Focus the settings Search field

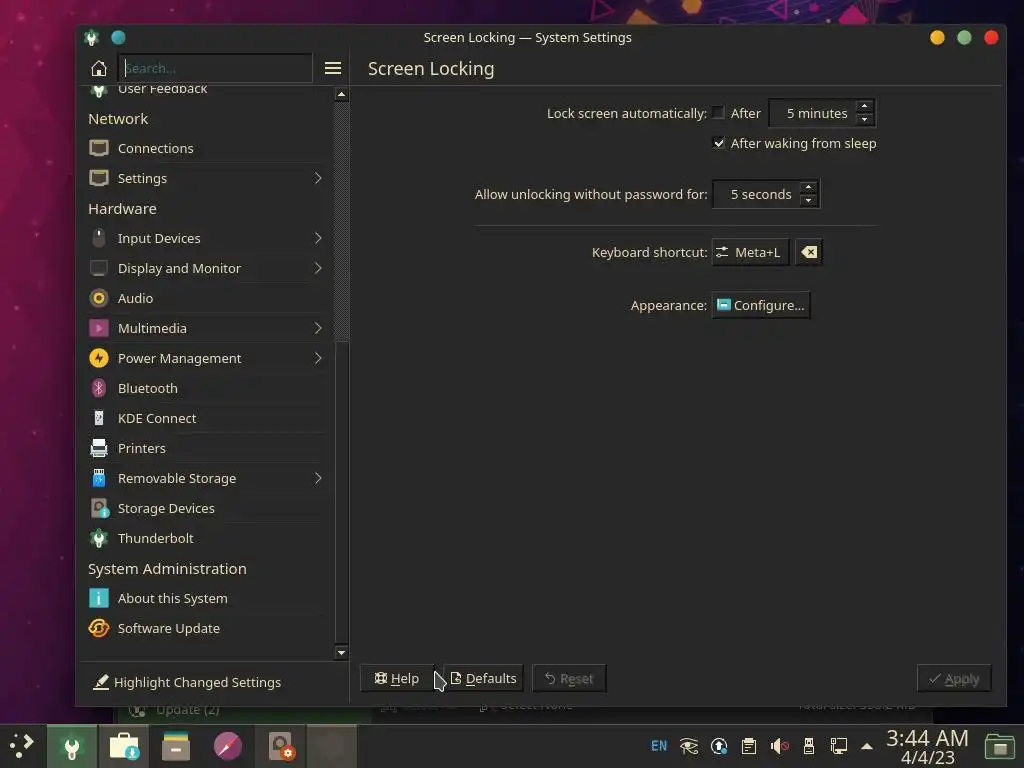[x=216, y=68]
